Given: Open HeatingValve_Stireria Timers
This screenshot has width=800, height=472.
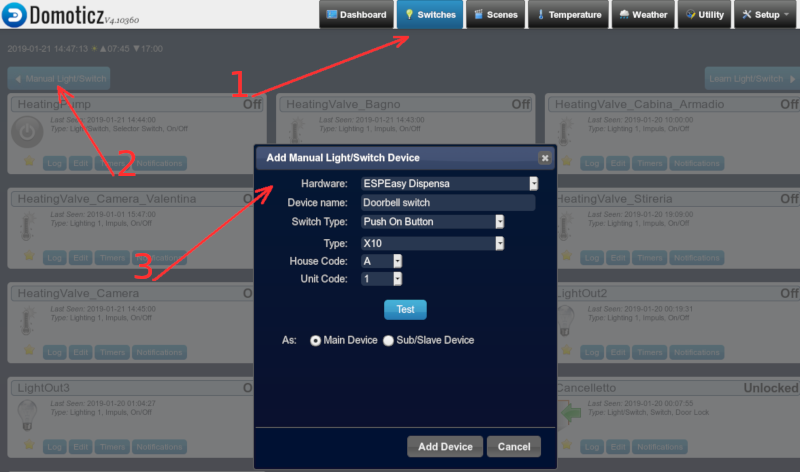Looking at the screenshot, I should [x=649, y=258].
